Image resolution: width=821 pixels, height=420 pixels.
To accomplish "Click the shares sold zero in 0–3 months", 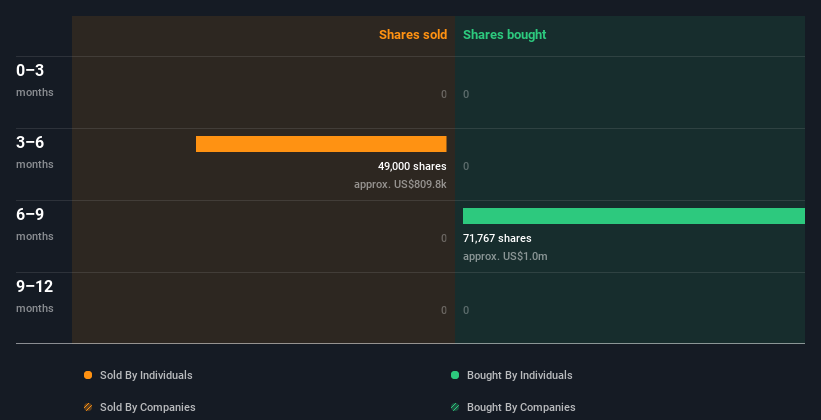I will pos(444,94).
